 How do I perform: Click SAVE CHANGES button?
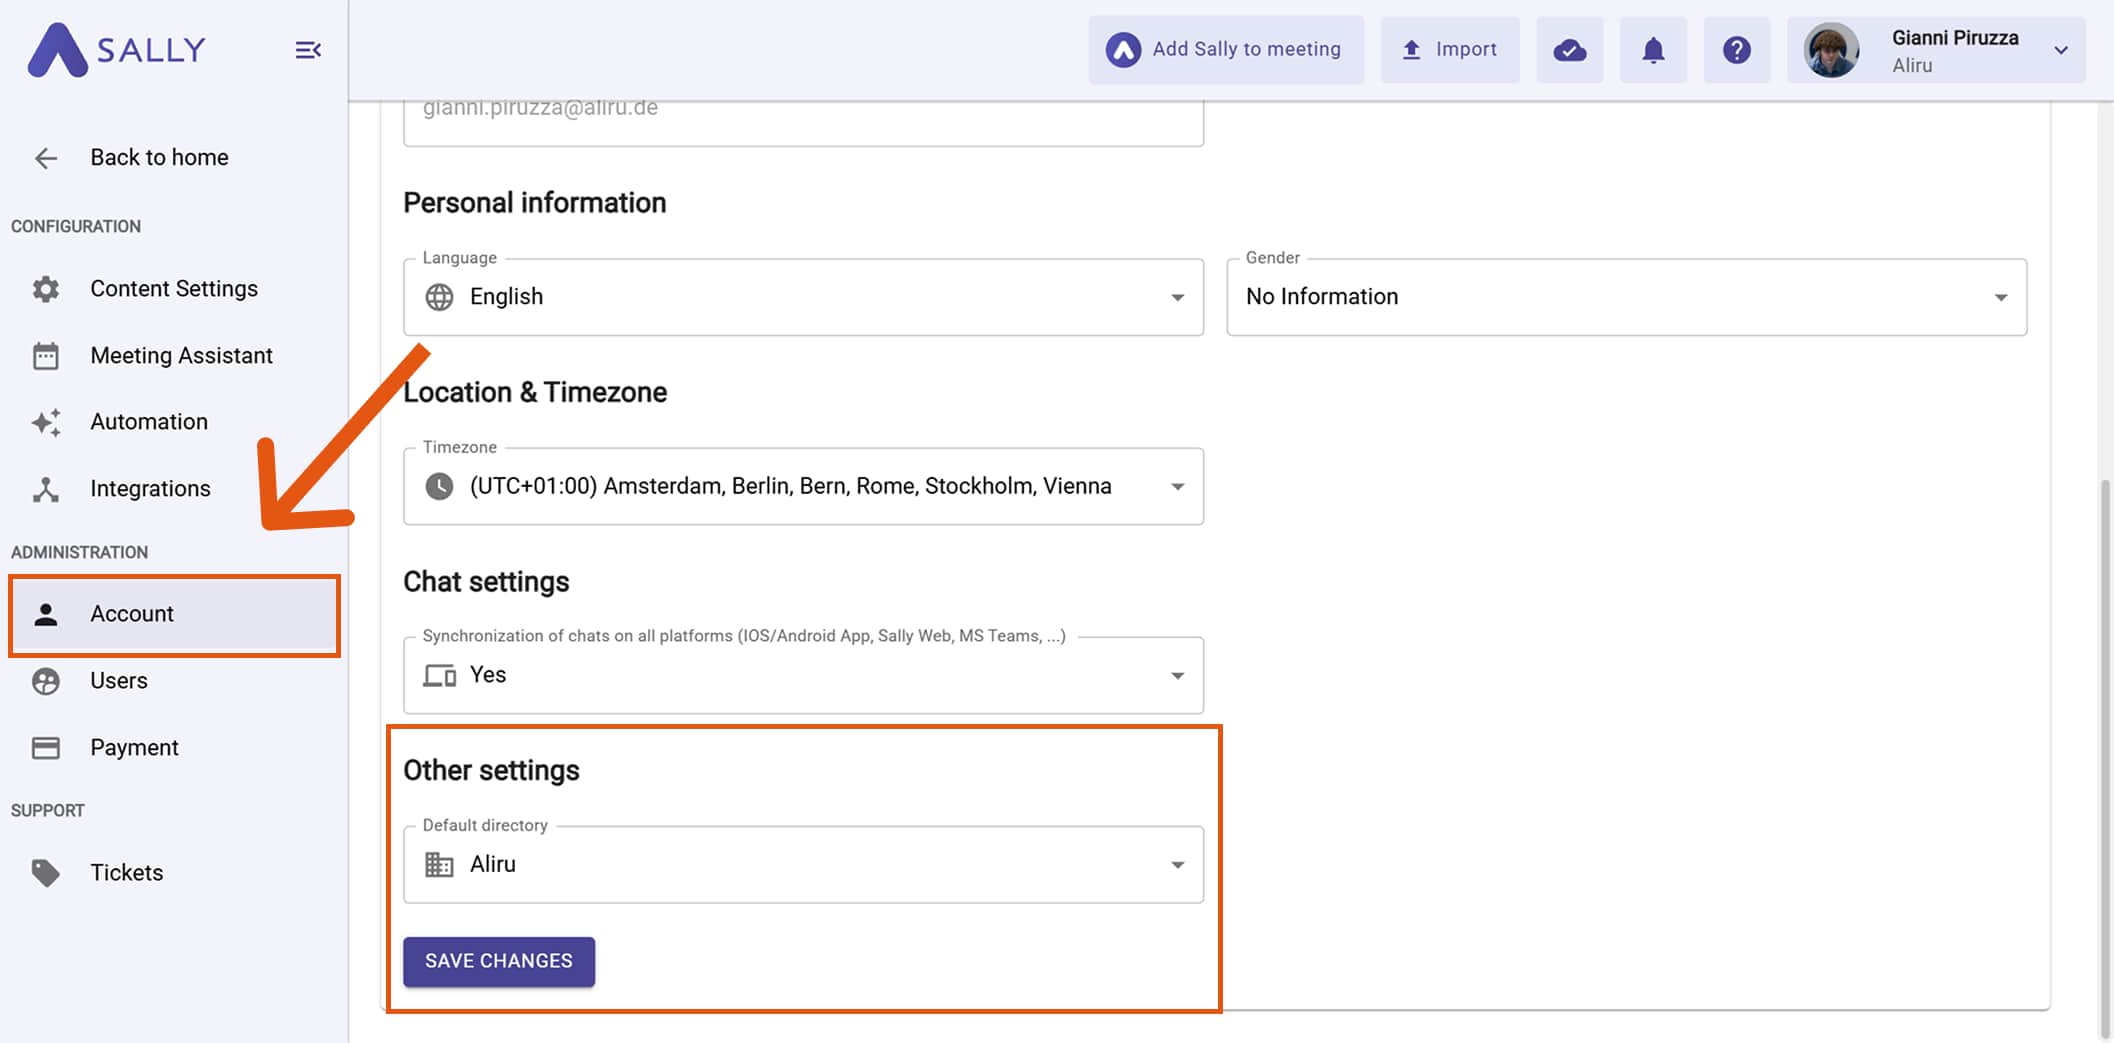tap(499, 961)
